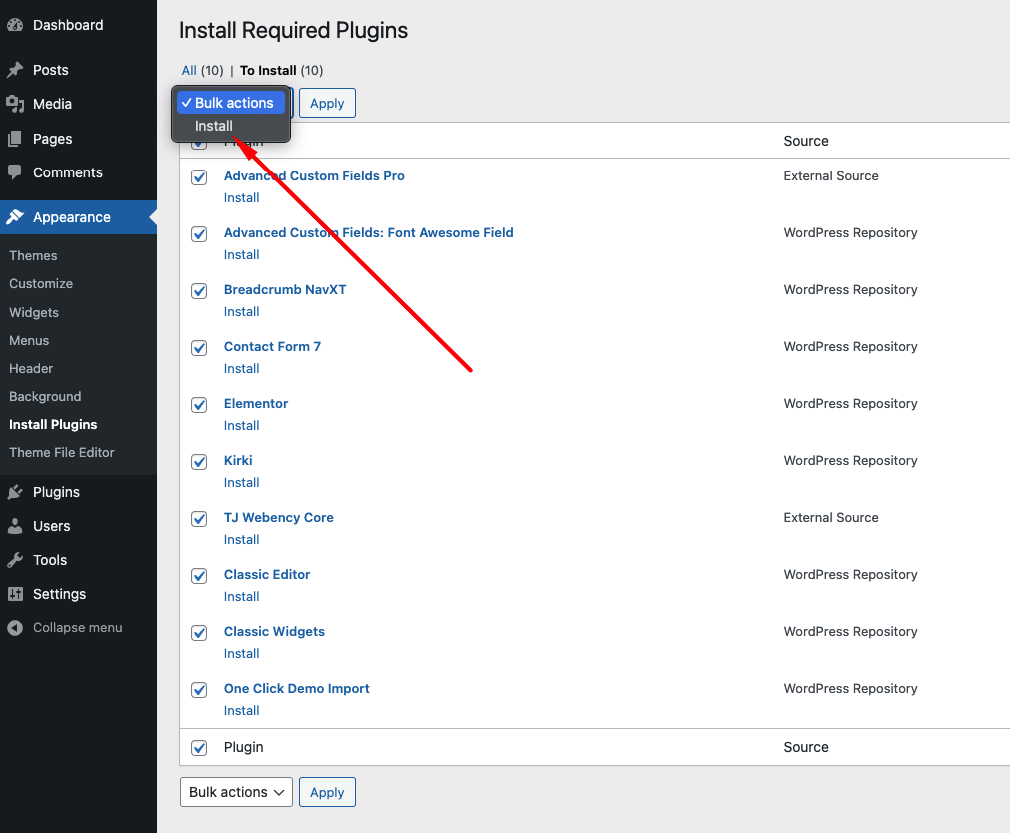Go to Widgets under Appearance

(x=33, y=312)
